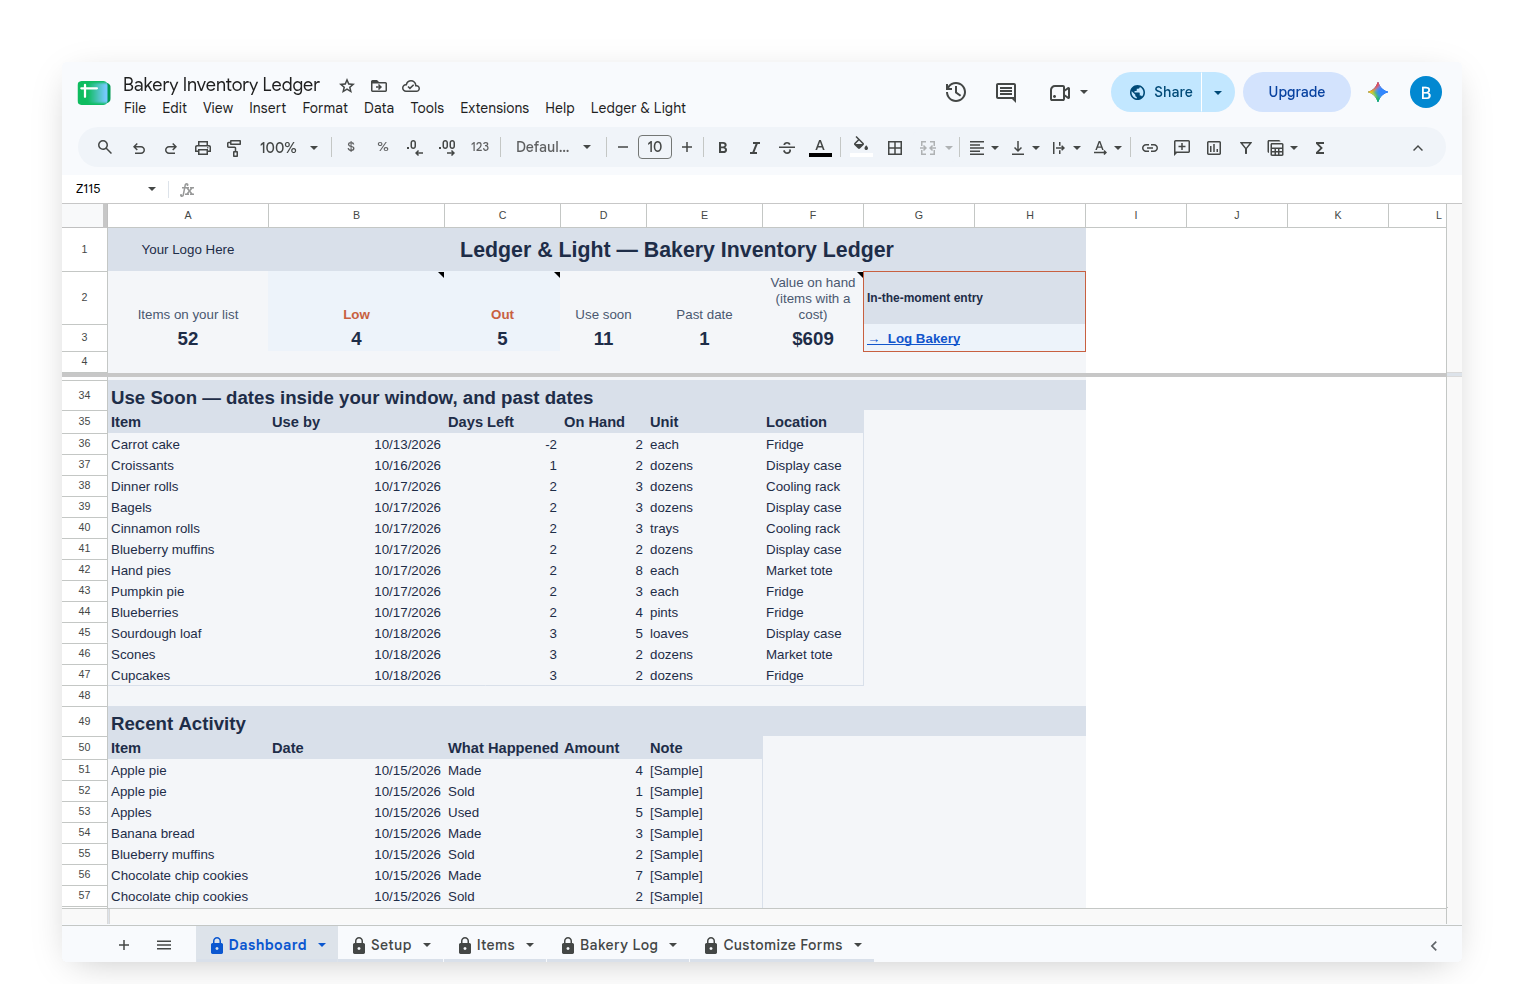Viewport: 1524px width, 984px height.
Task: Open the Name Box dropdown arrow
Action: coord(152,189)
